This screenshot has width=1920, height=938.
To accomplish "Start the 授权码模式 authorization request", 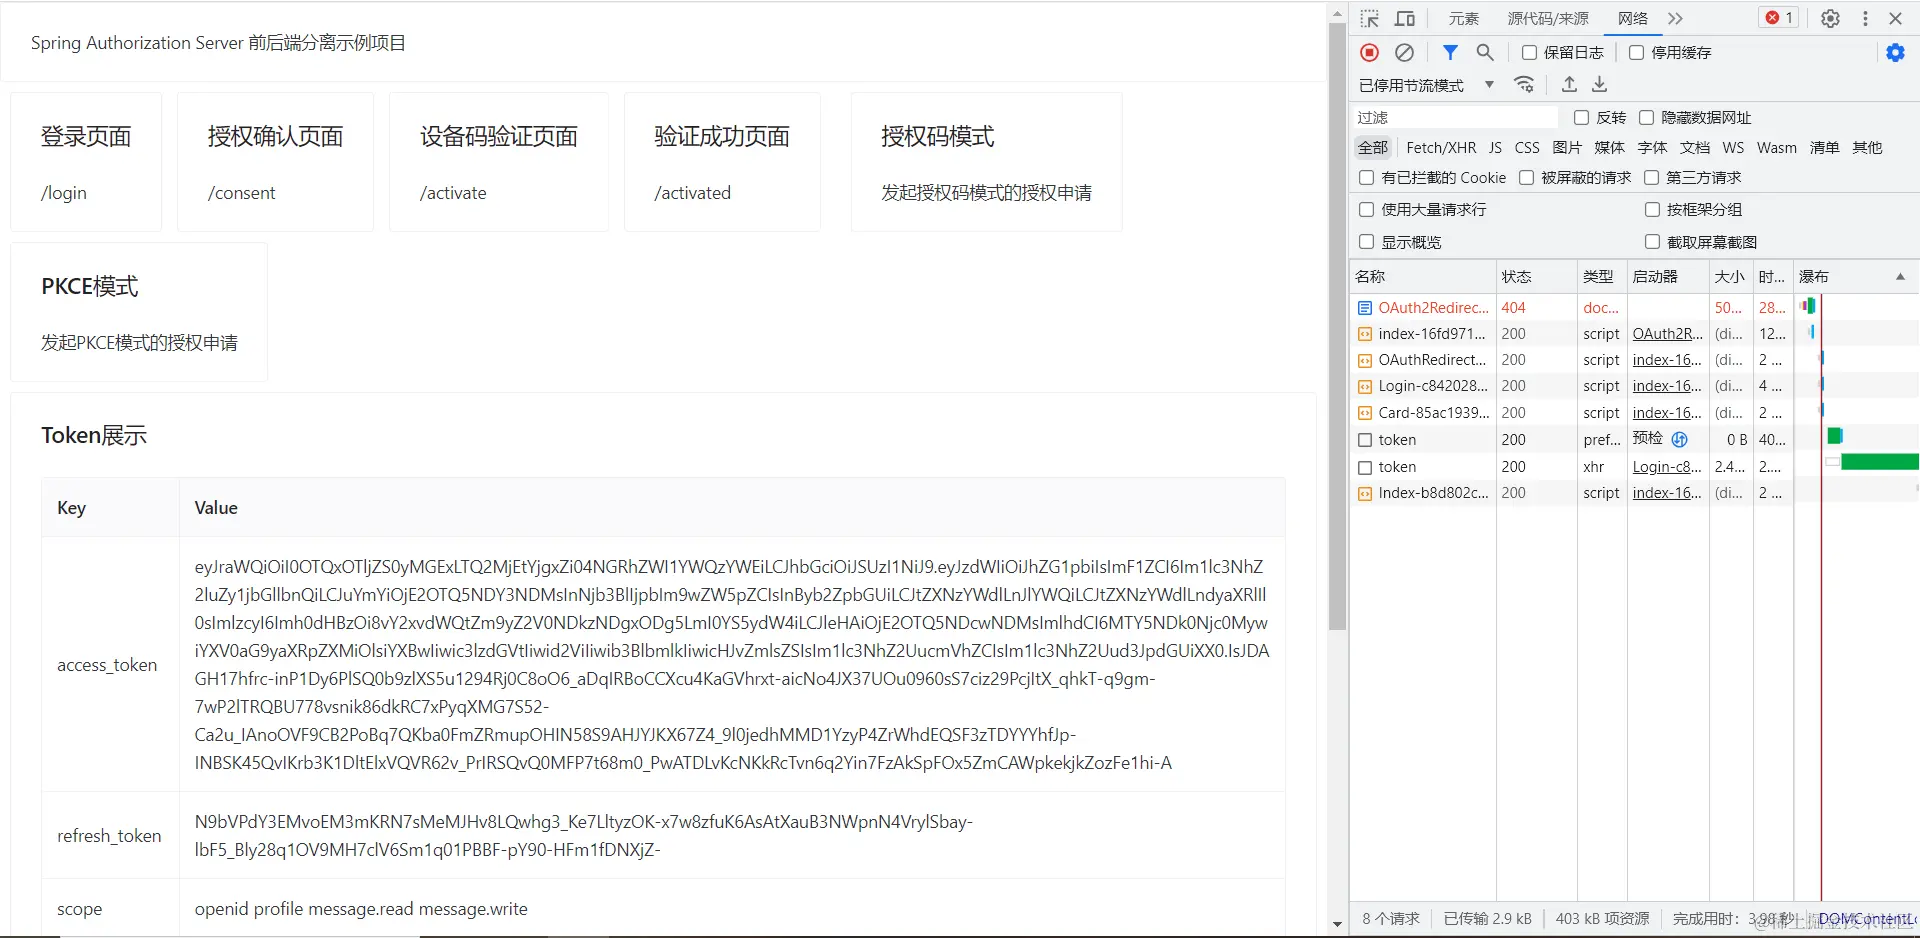I will pyautogui.click(x=986, y=162).
